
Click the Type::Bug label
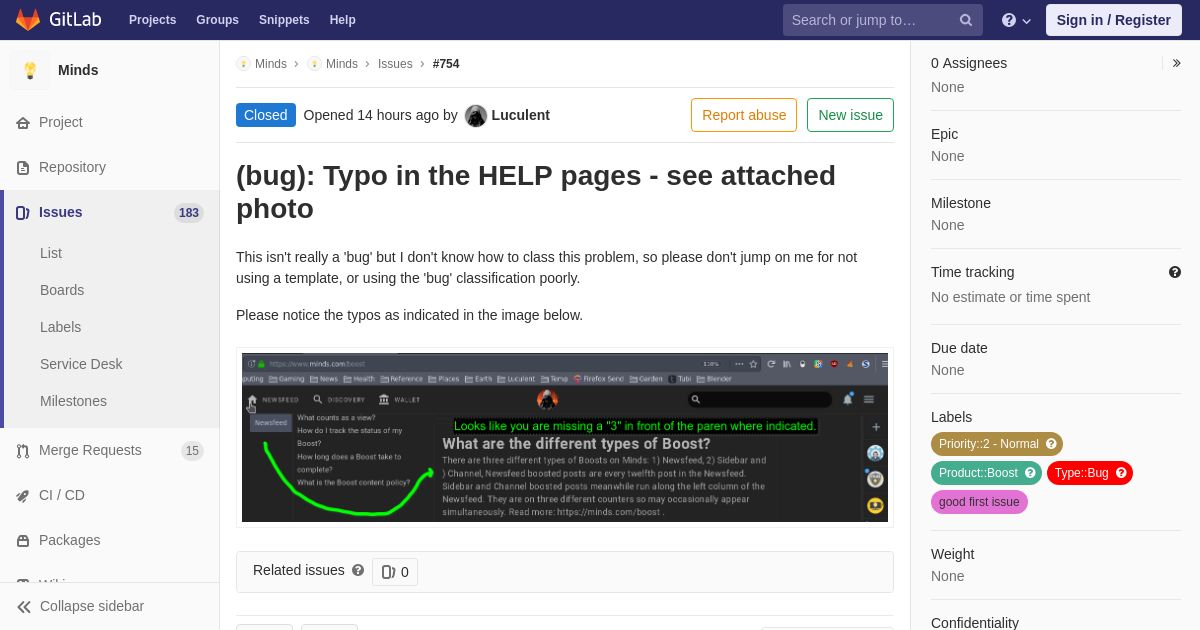click(1081, 473)
